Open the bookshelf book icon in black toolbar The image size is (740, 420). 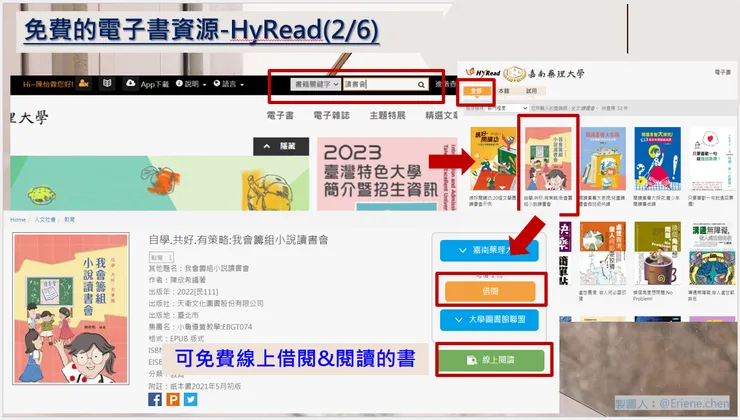click(107, 84)
